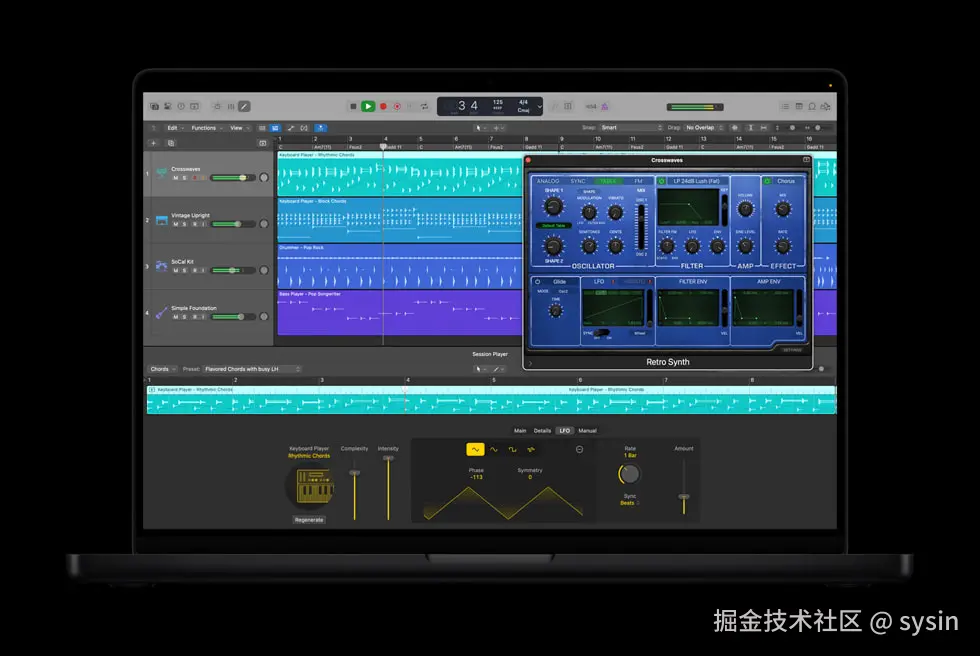Click the LFO minus circle icon
The image size is (980, 656).
(x=579, y=449)
